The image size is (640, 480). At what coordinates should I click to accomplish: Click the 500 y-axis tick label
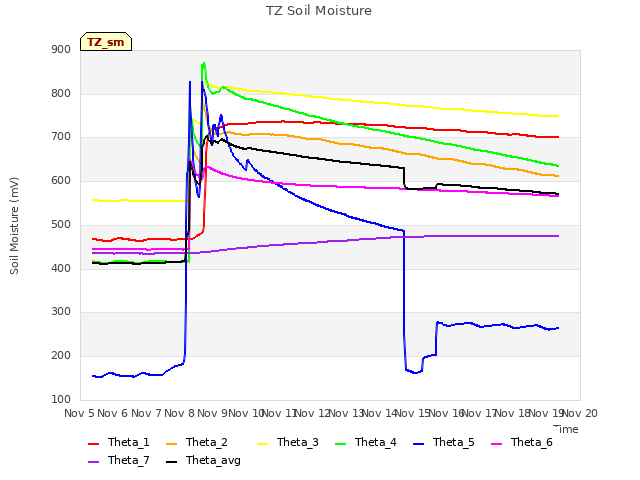tap(61, 224)
